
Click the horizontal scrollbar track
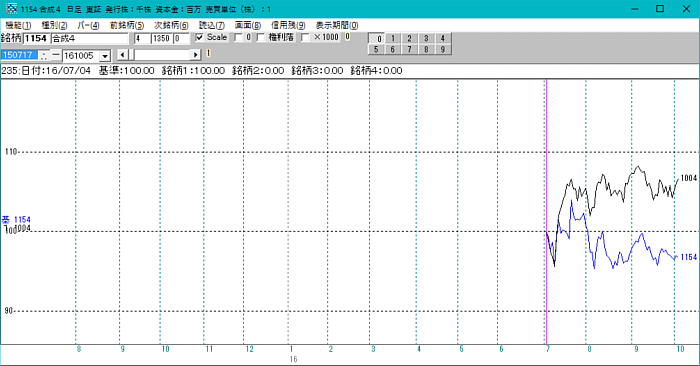point(162,55)
